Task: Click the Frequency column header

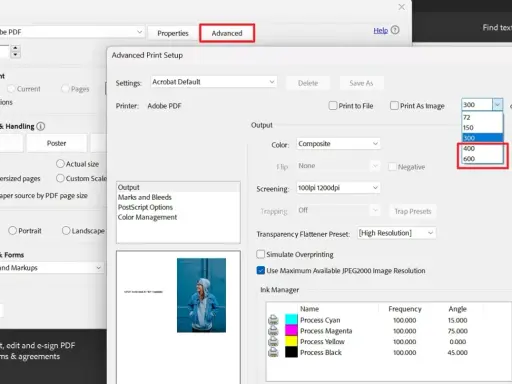Action: [x=405, y=309]
